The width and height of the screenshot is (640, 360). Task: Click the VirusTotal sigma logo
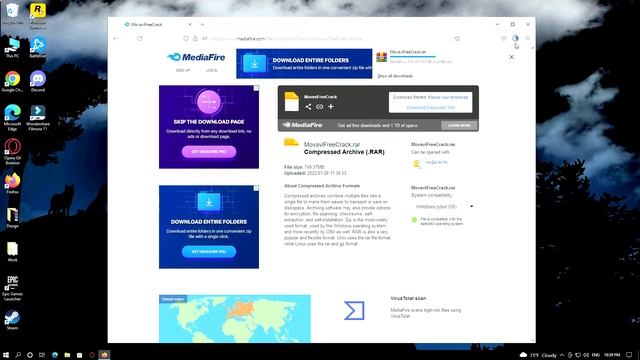(354, 310)
